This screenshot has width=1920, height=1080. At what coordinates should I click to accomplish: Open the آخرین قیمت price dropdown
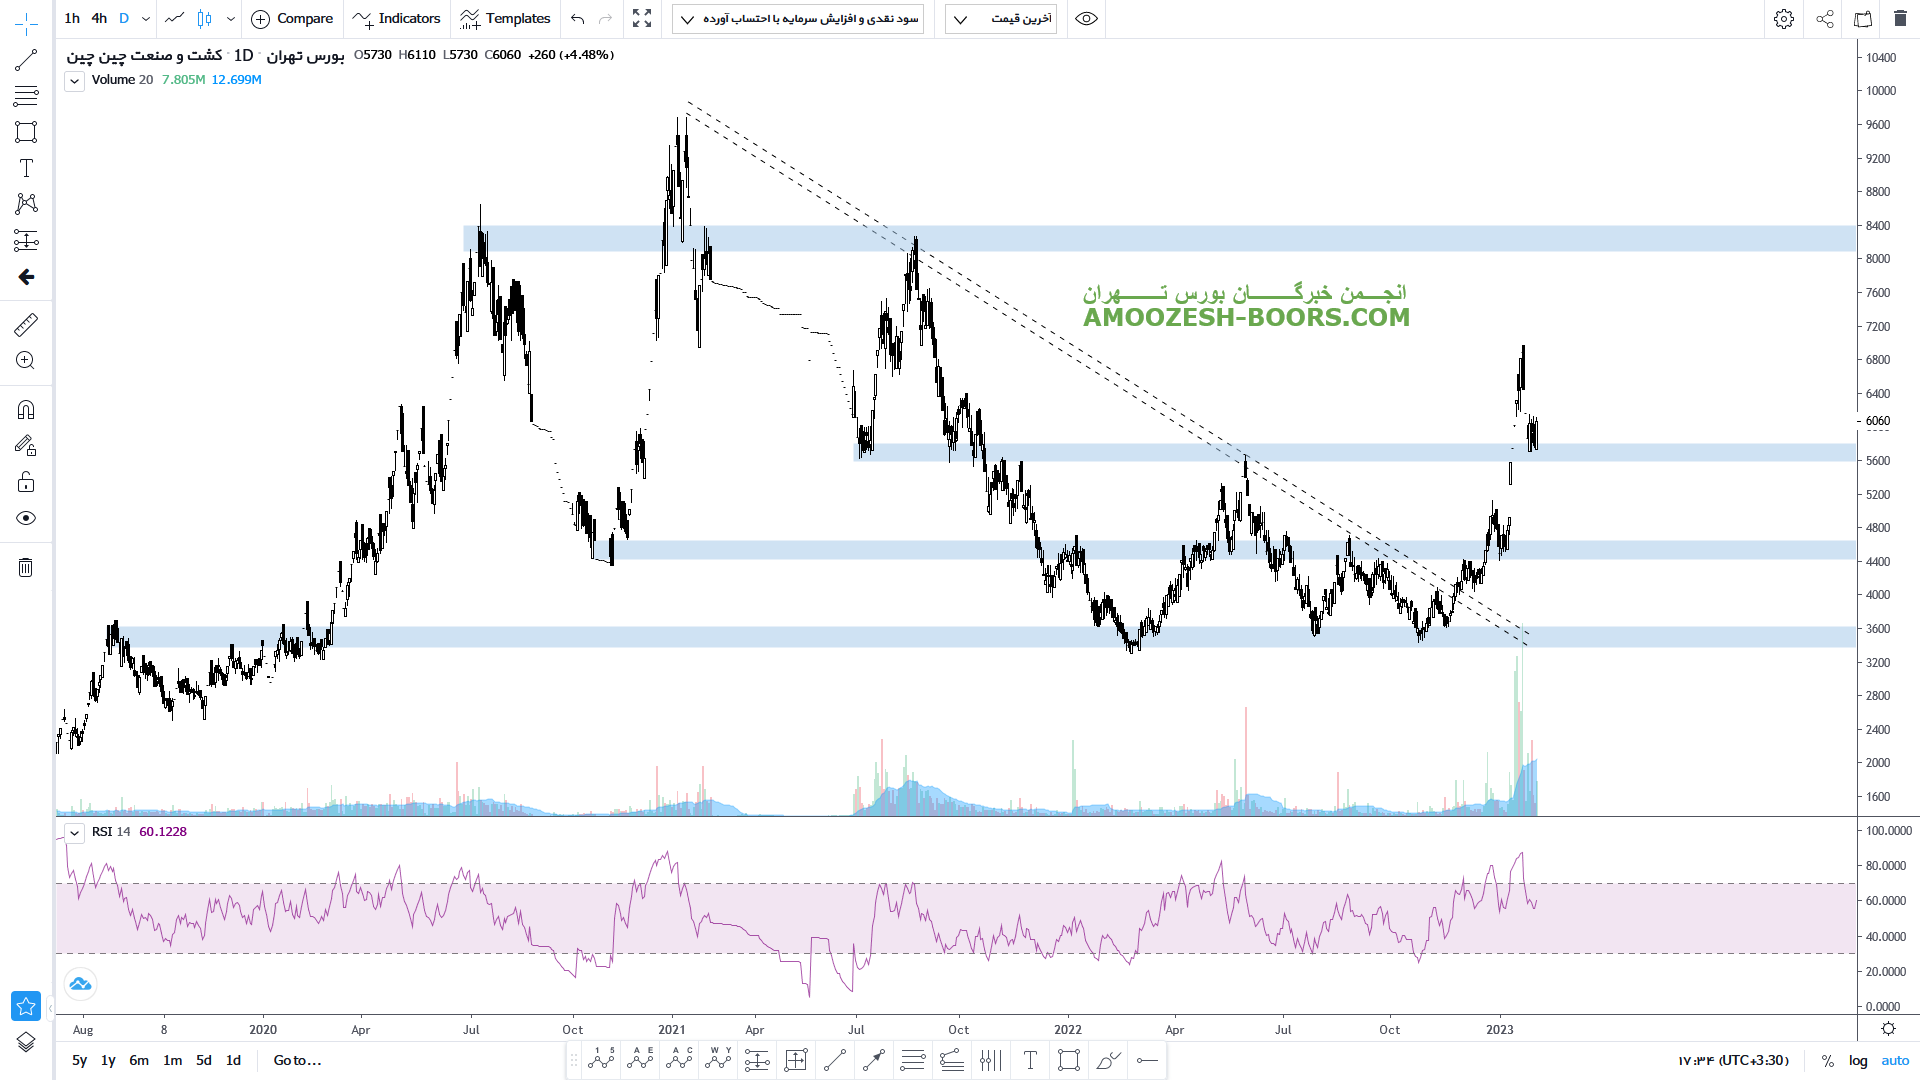pos(1001,19)
